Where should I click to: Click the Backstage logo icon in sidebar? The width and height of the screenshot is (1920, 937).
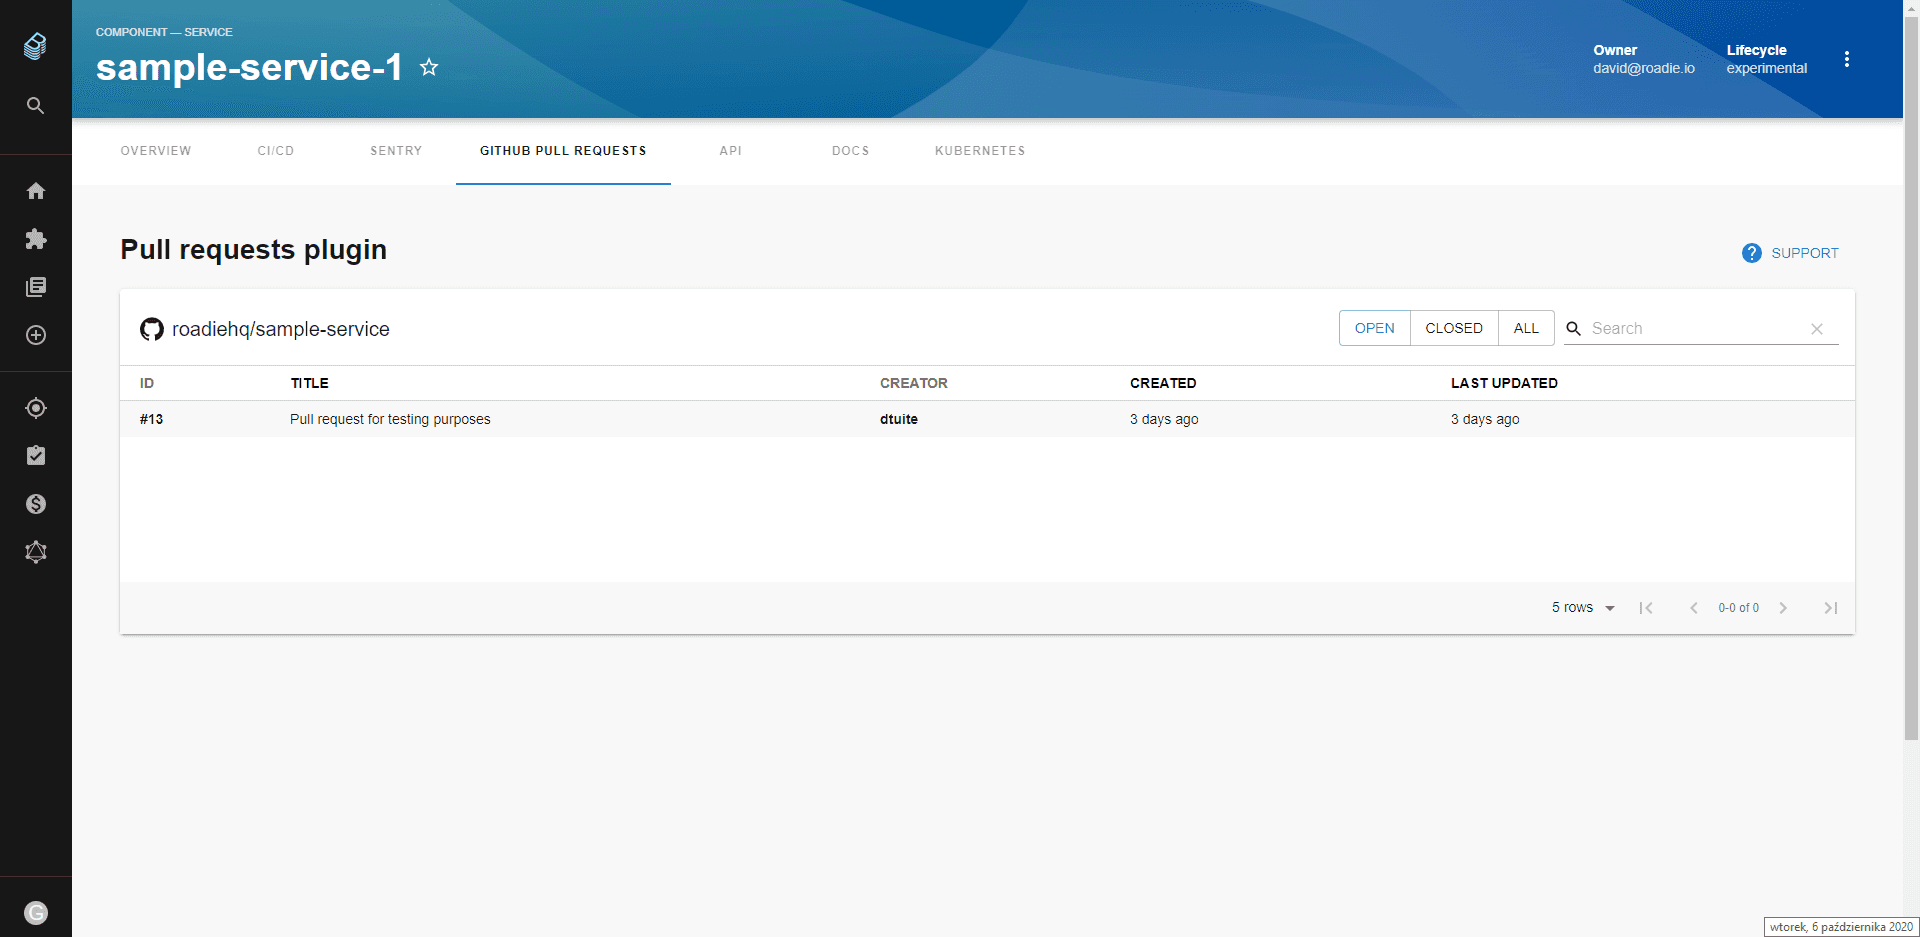(35, 46)
